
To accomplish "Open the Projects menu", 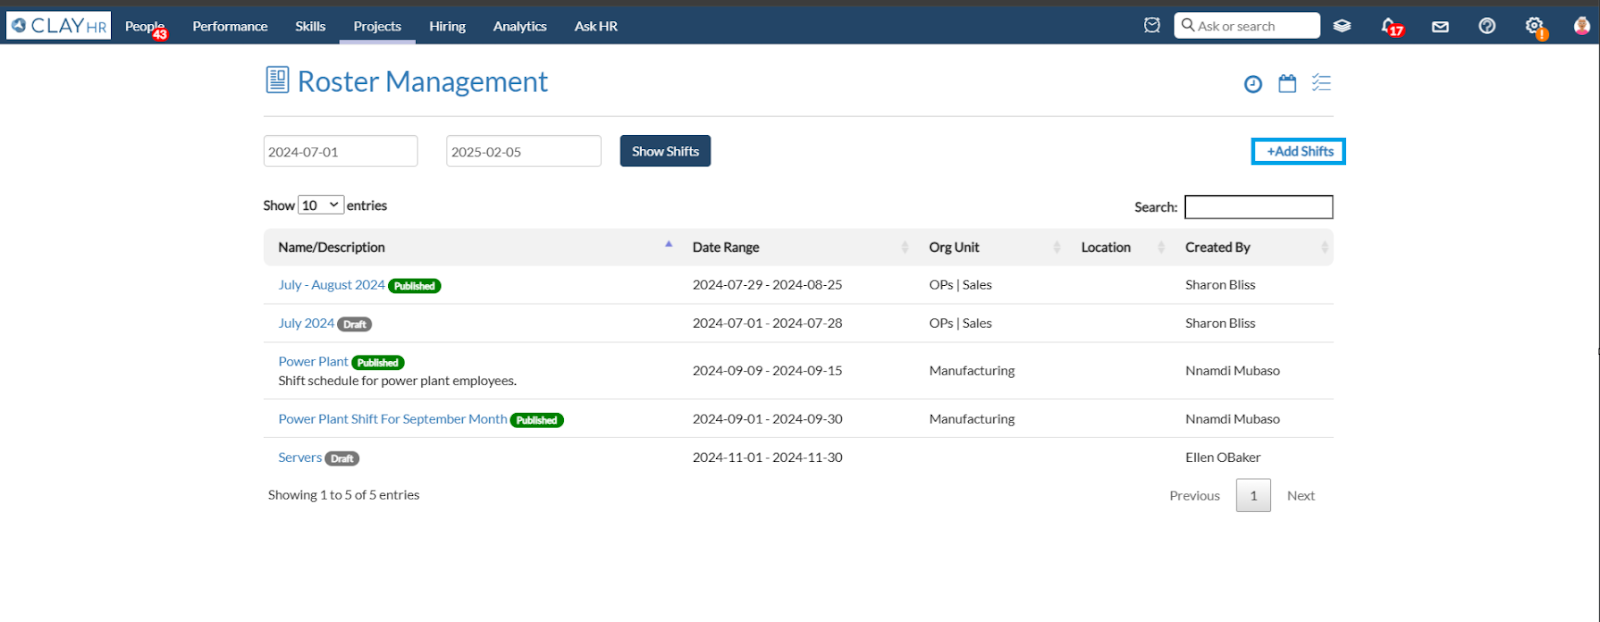I will [377, 26].
